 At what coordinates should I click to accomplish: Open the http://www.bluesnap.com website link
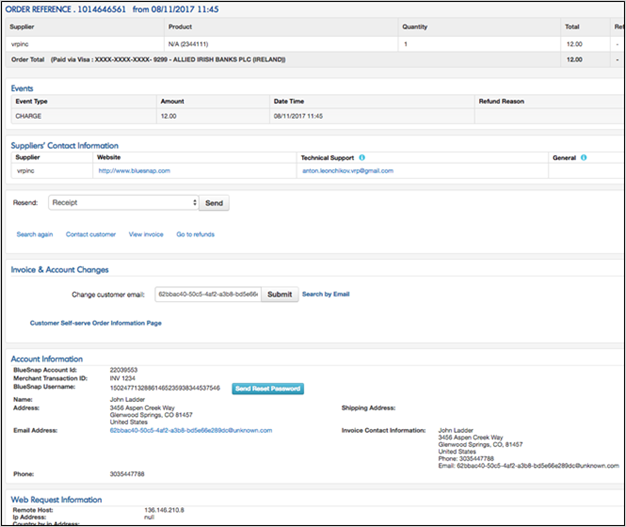133,171
